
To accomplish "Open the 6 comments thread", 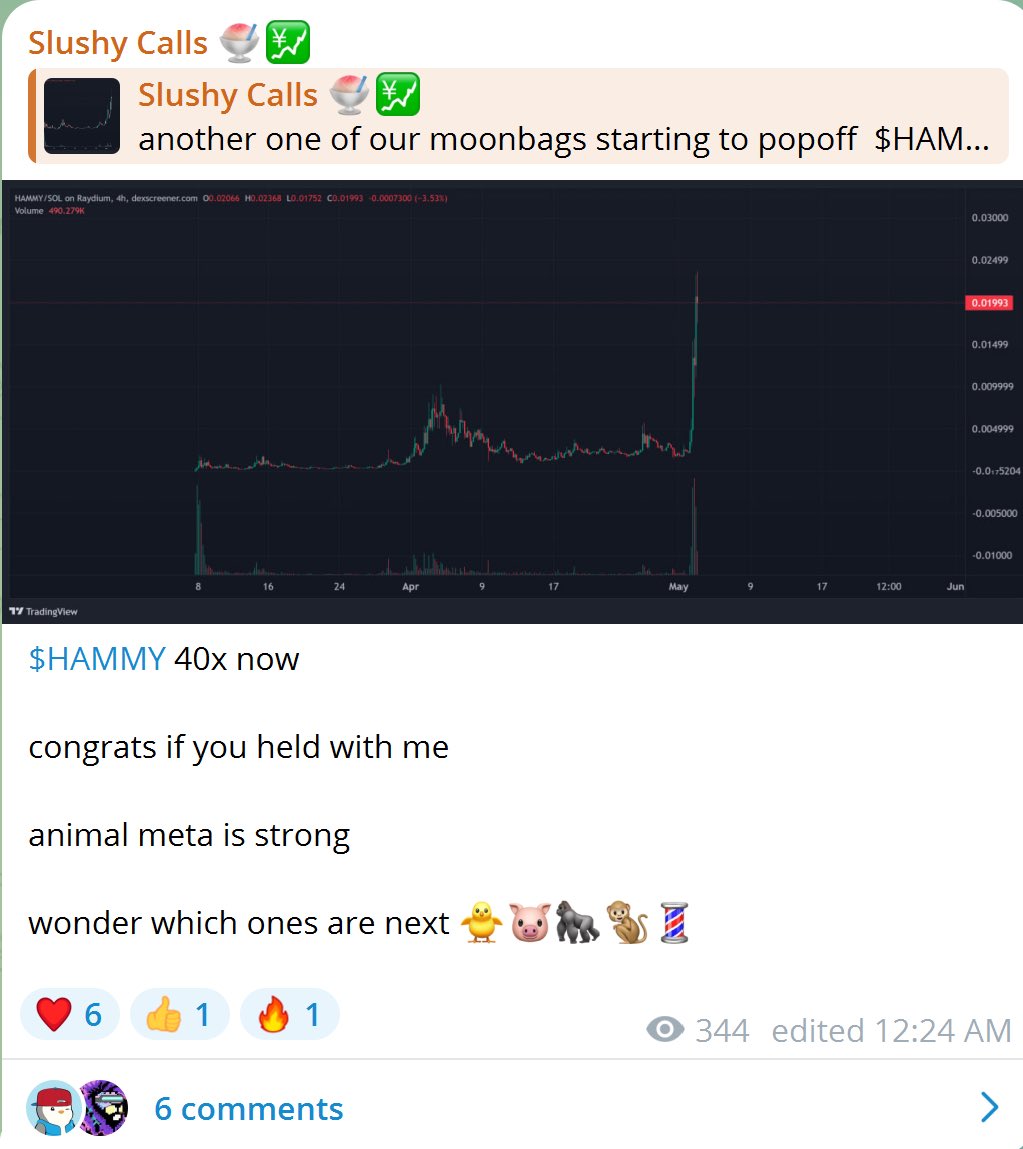I will [248, 1109].
